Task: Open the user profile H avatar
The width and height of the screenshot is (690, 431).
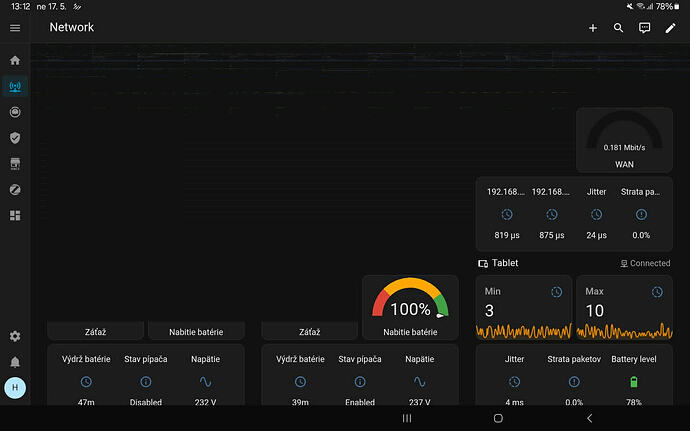Action: (15, 388)
